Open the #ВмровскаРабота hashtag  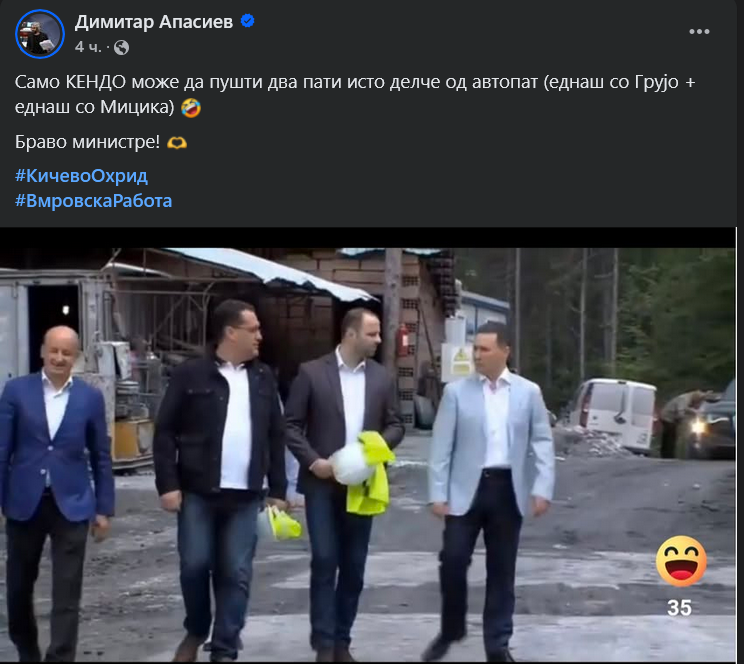pyautogui.click(x=93, y=201)
